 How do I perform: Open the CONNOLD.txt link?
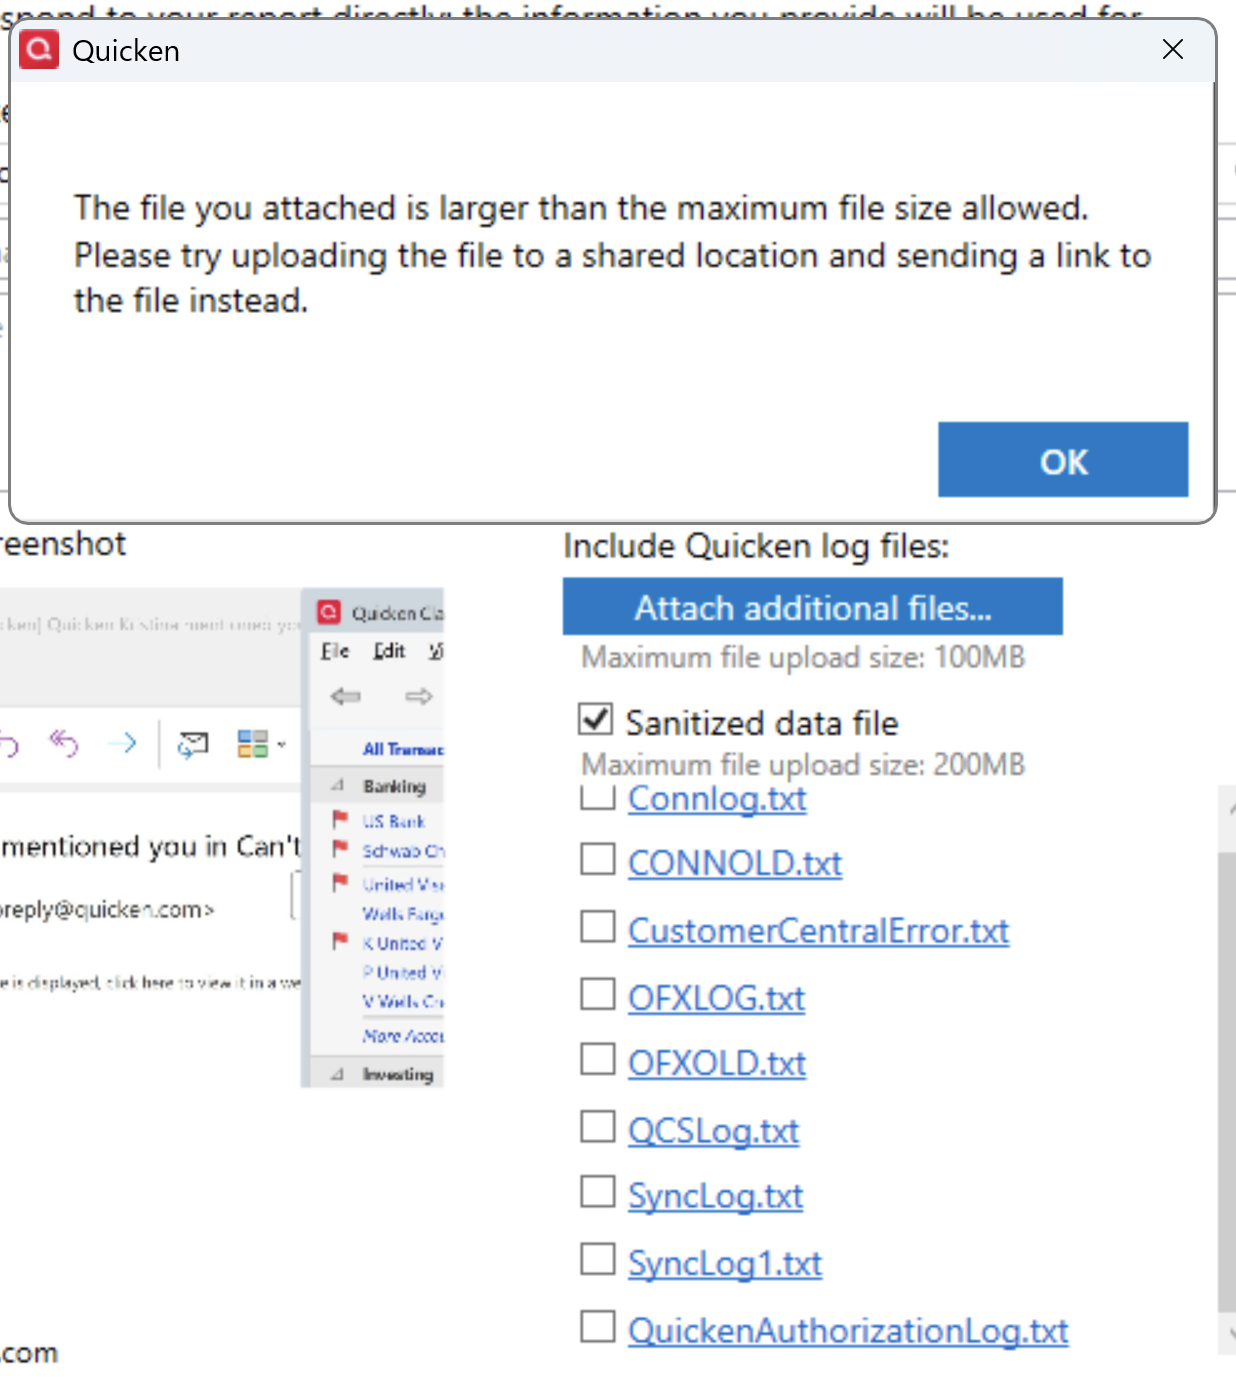point(735,863)
